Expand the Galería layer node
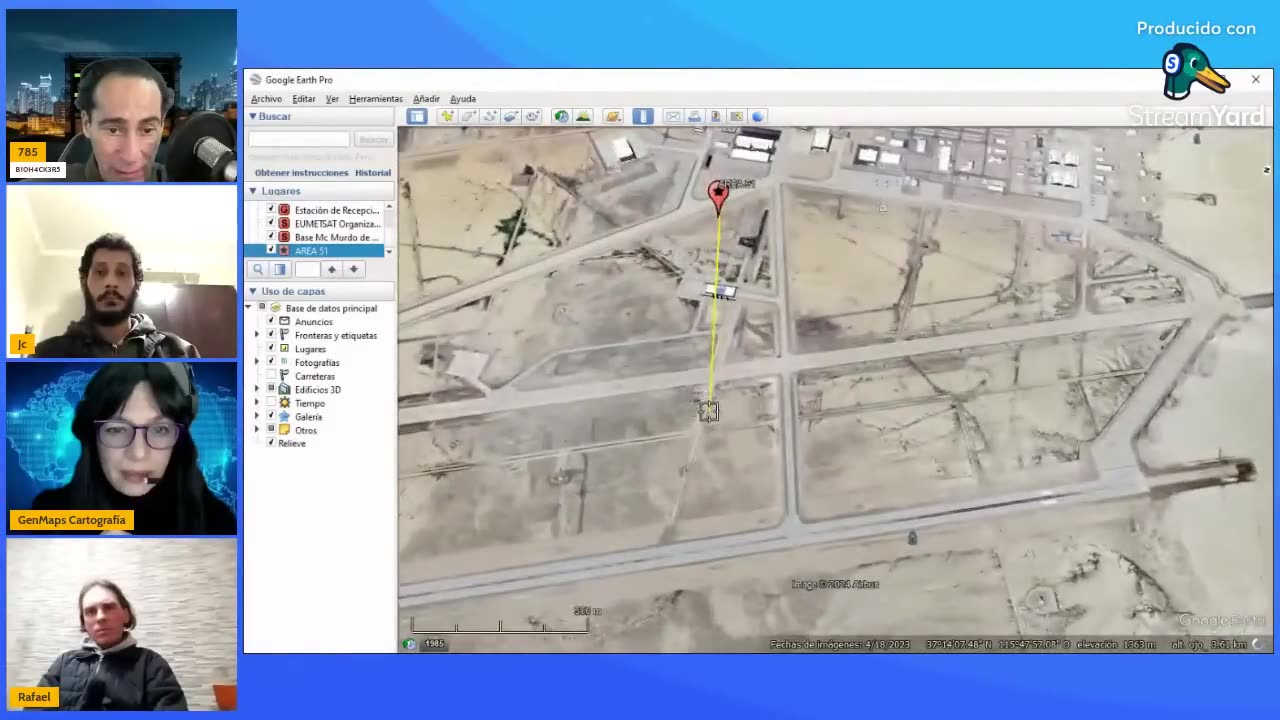 pos(257,416)
